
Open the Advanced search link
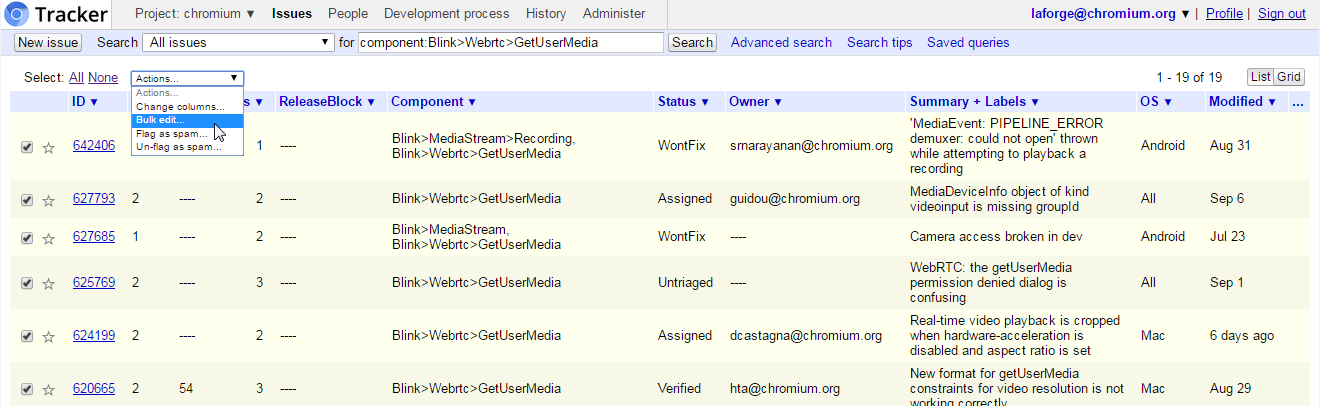click(781, 42)
